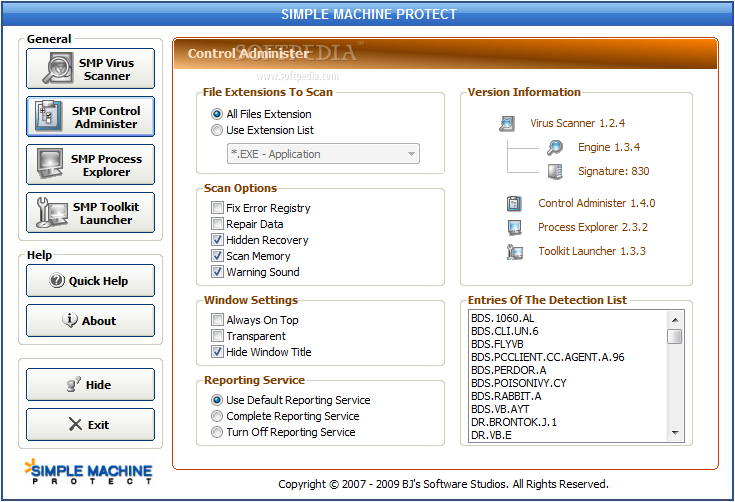Open the *.EXE - Application extension dropdown
This screenshot has height=502, width=735.
point(323,154)
